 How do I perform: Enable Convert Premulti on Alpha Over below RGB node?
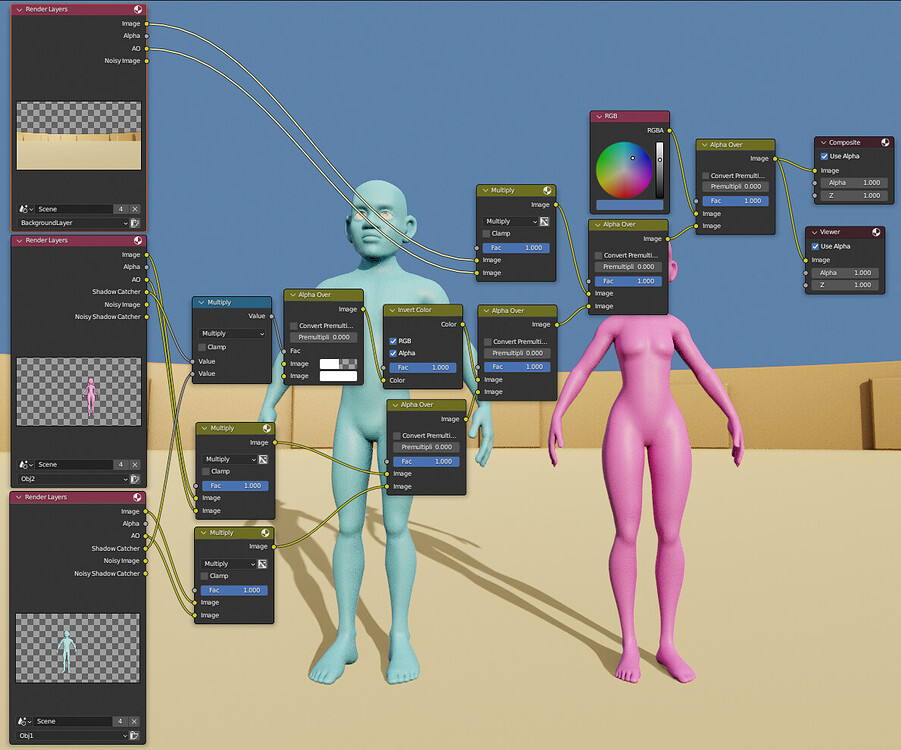tap(598, 255)
